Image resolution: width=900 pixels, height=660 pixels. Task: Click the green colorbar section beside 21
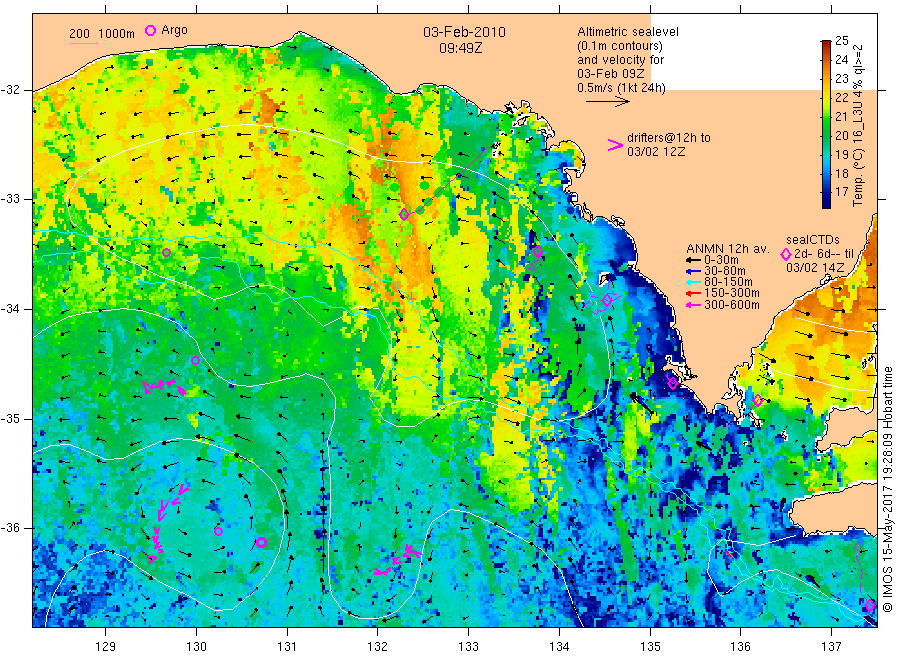point(826,117)
